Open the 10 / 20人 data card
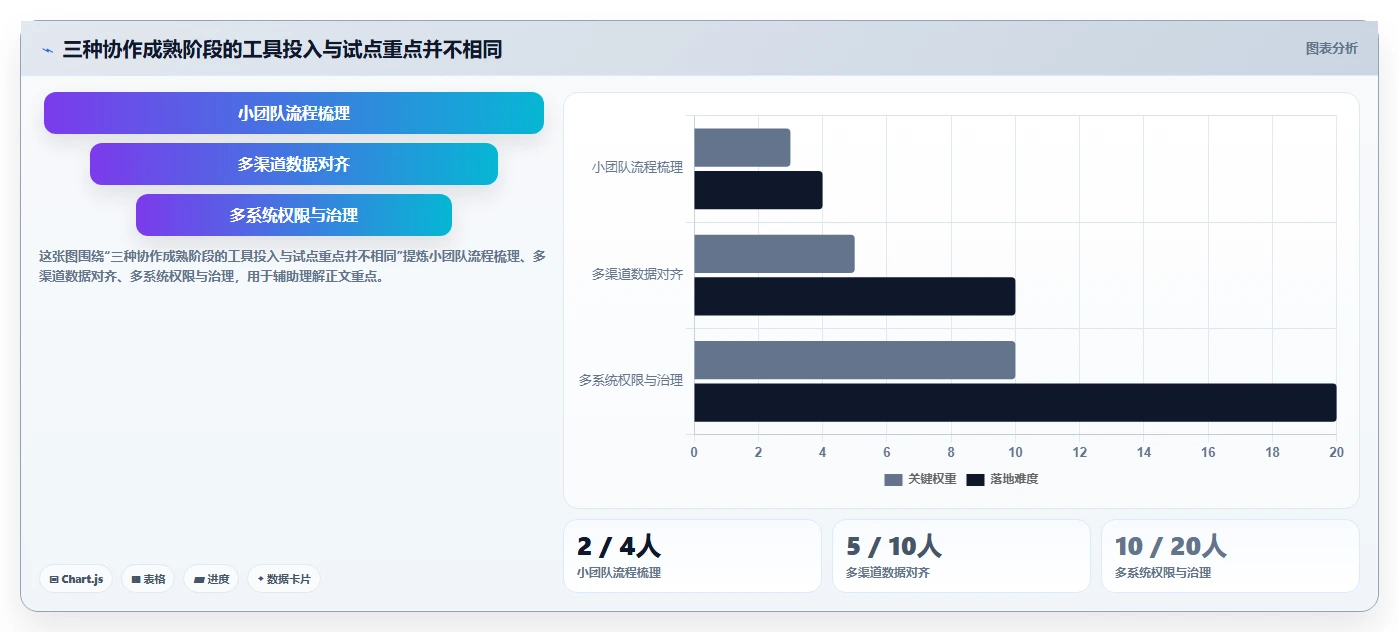This screenshot has height=632, width=1399. coord(1230,556)
